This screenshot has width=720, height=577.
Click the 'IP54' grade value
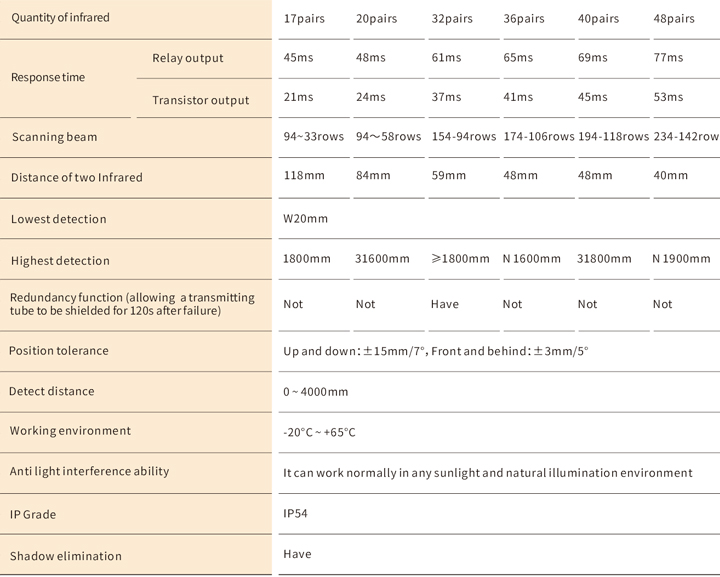295,513
